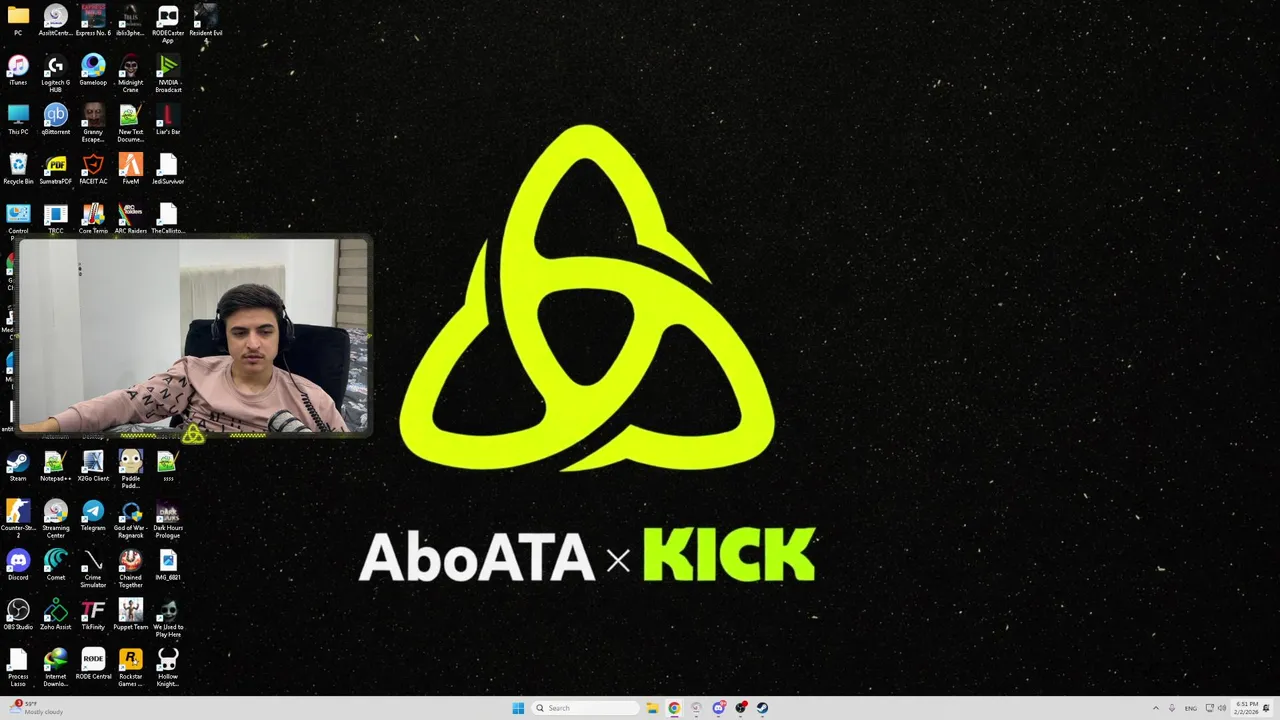Open the Puppet Team game shortcut
This screenshot has height=720, width=1280.
[131, 615]
